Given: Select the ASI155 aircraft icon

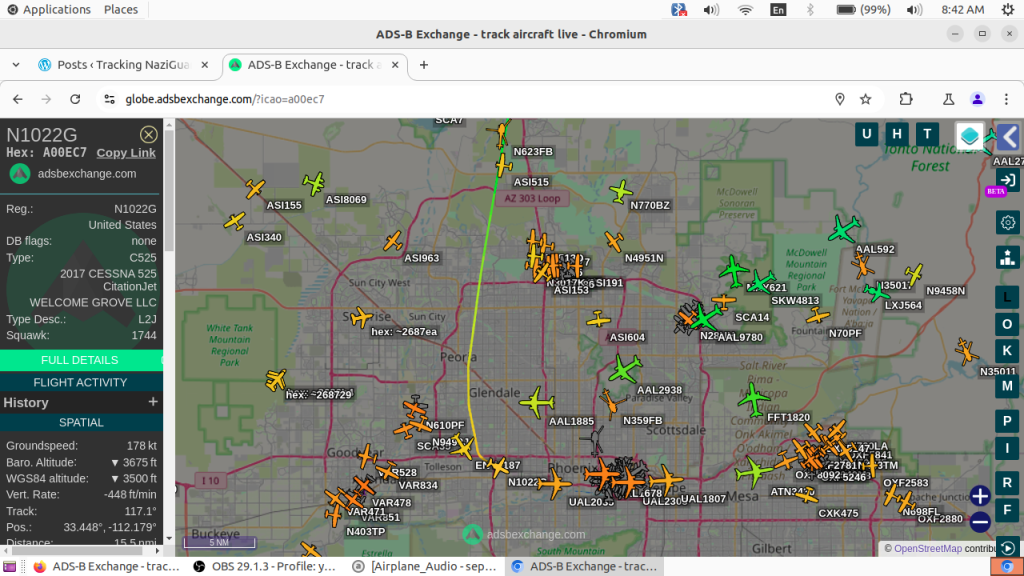Looking at the screenshot, I should click(x=255, y=189).
